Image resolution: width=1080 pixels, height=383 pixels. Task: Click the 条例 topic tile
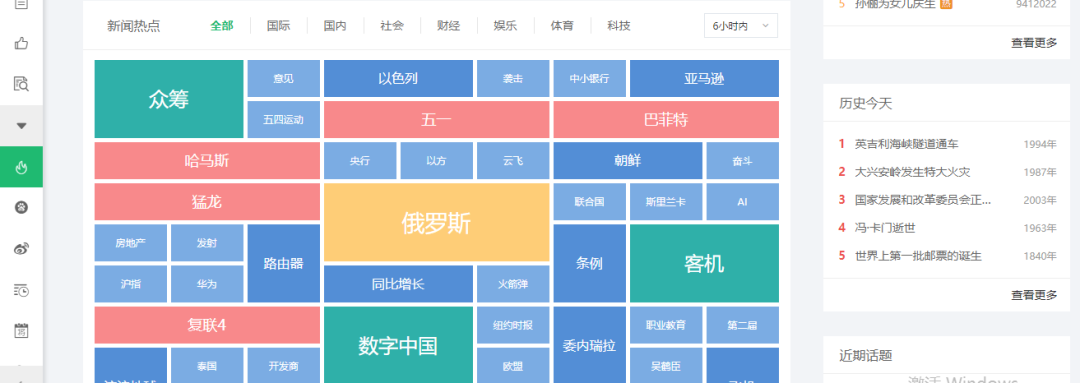click(590, 264)
